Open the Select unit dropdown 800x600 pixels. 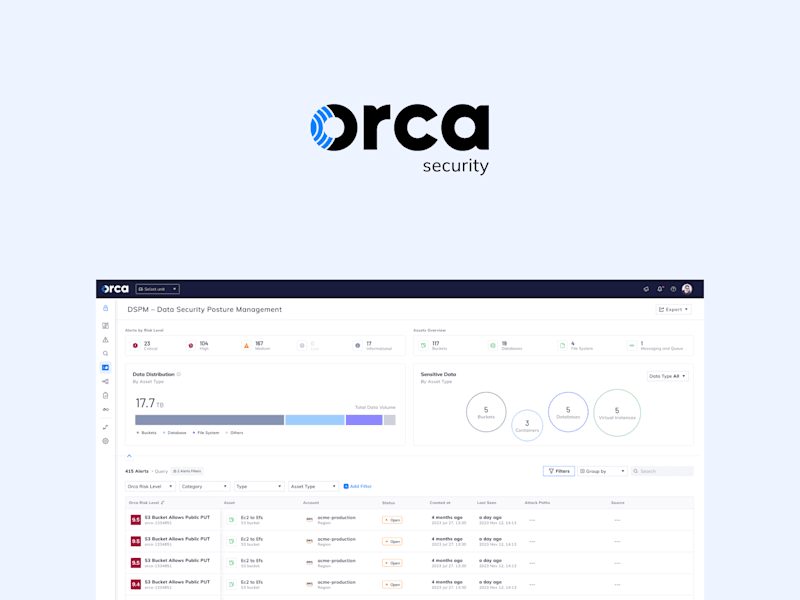[x=158, y=289]
